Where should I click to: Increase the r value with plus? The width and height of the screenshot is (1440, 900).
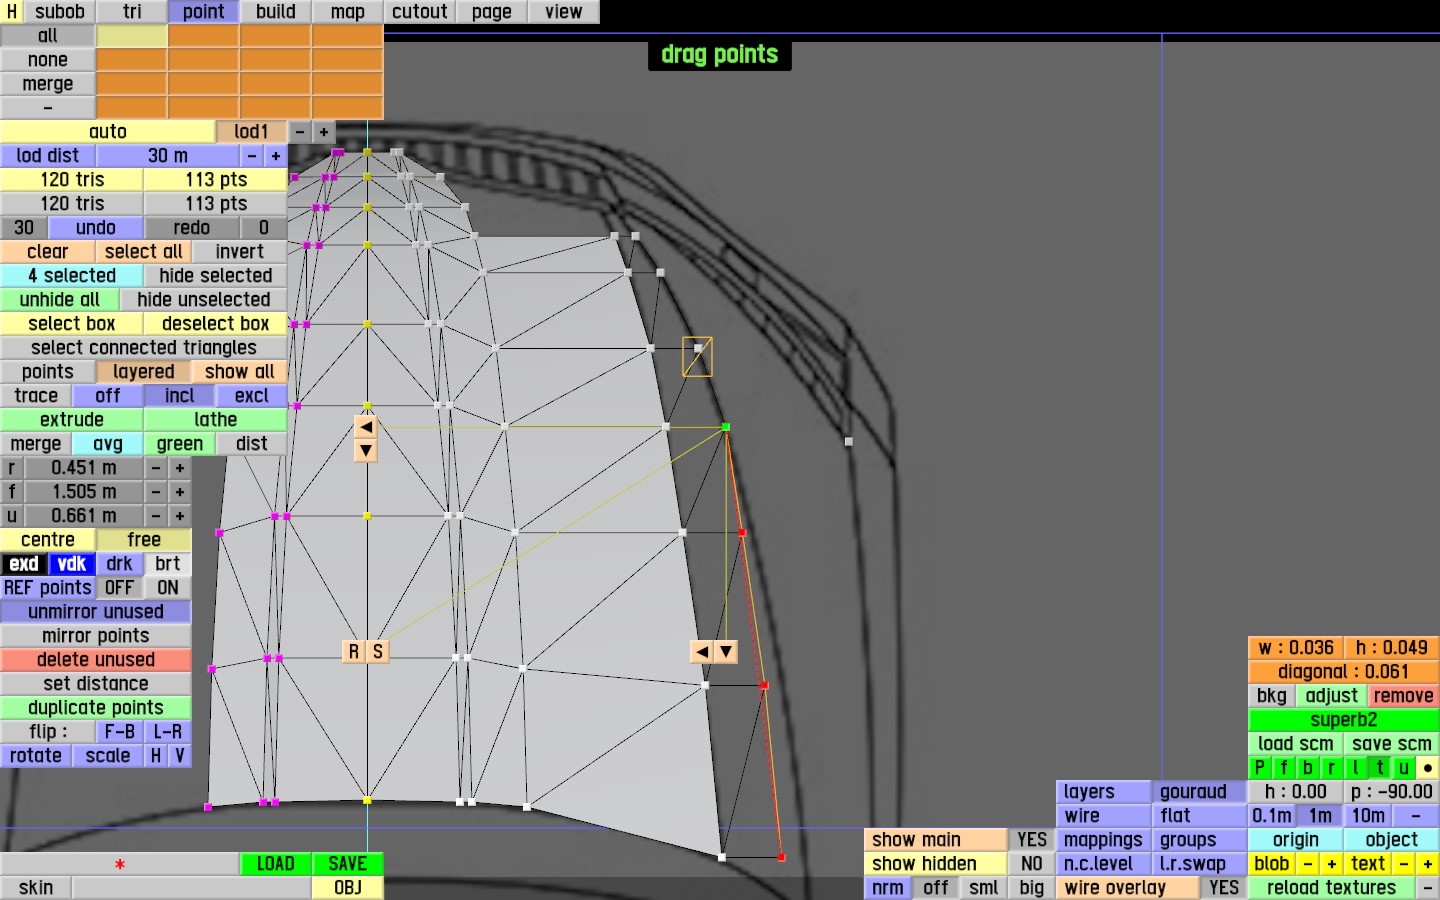tap(180, 468)
